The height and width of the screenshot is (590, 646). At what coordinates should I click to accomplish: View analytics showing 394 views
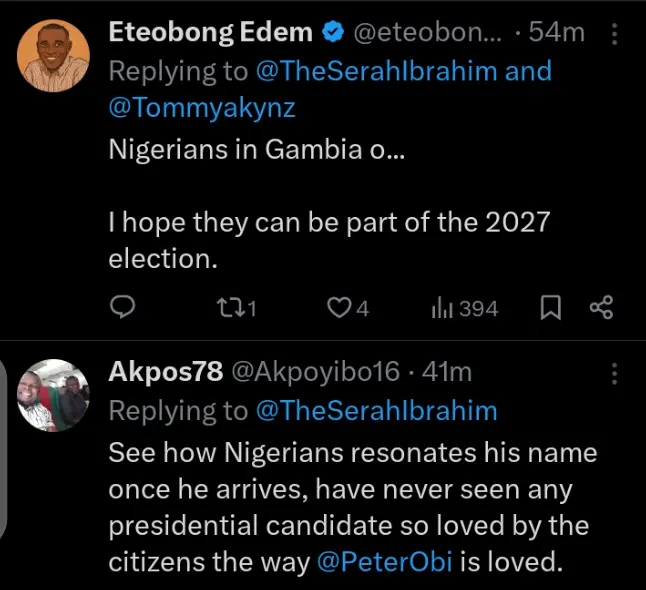click(x=465, y=308)
